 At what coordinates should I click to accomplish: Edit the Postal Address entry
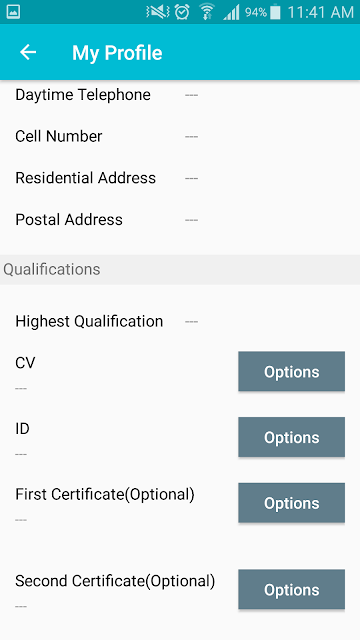180,220
